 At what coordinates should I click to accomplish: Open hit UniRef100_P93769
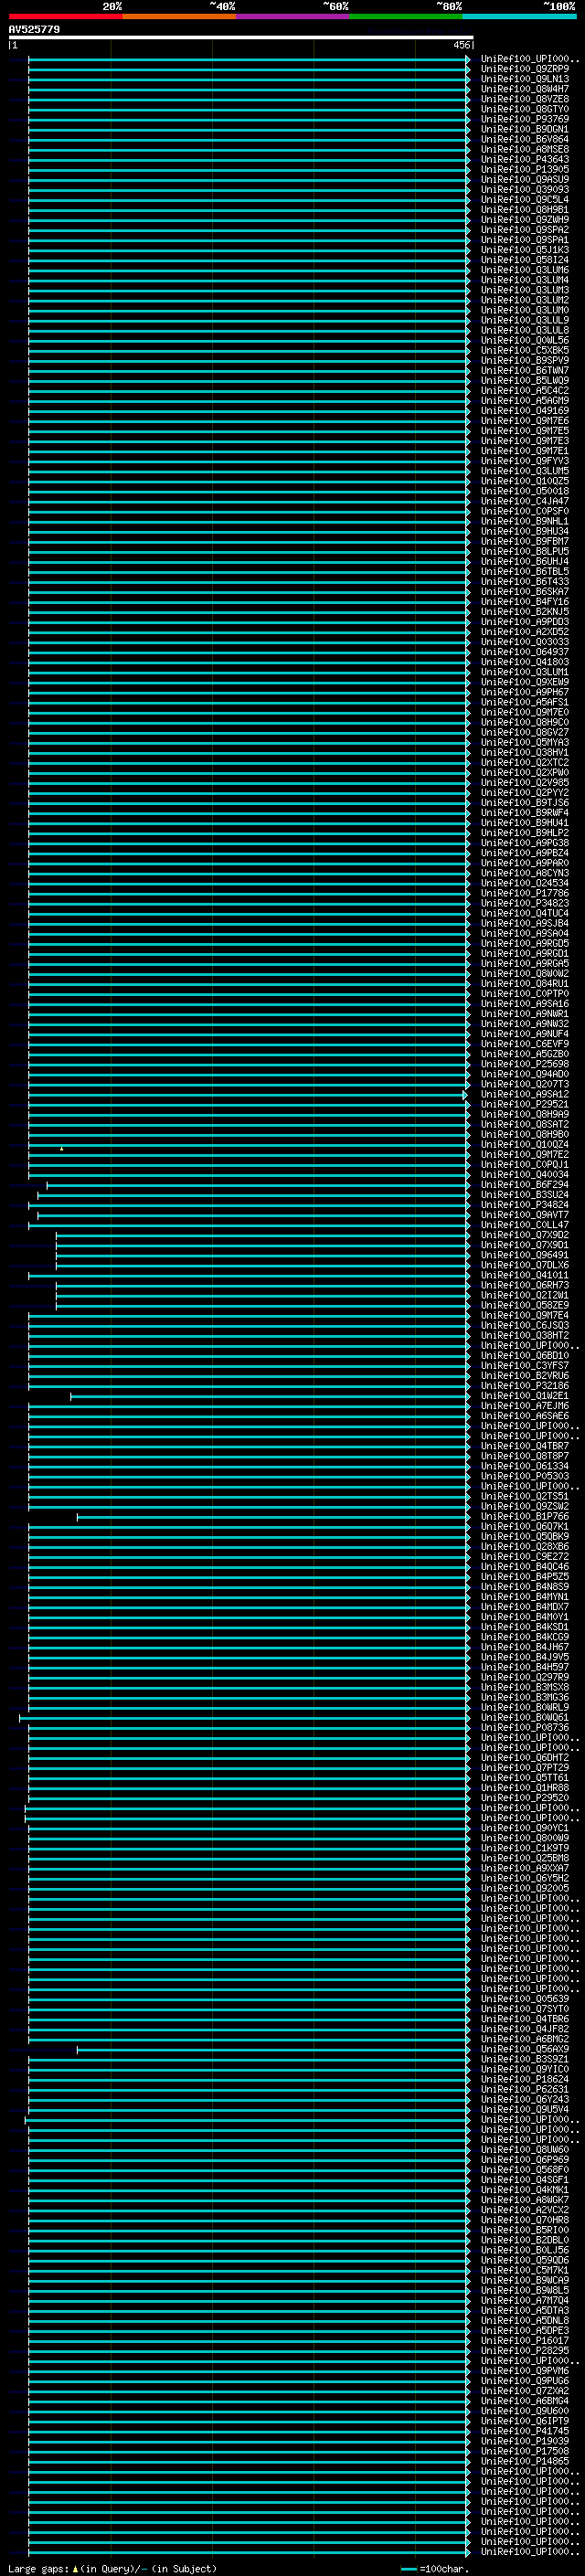(525, 119)
